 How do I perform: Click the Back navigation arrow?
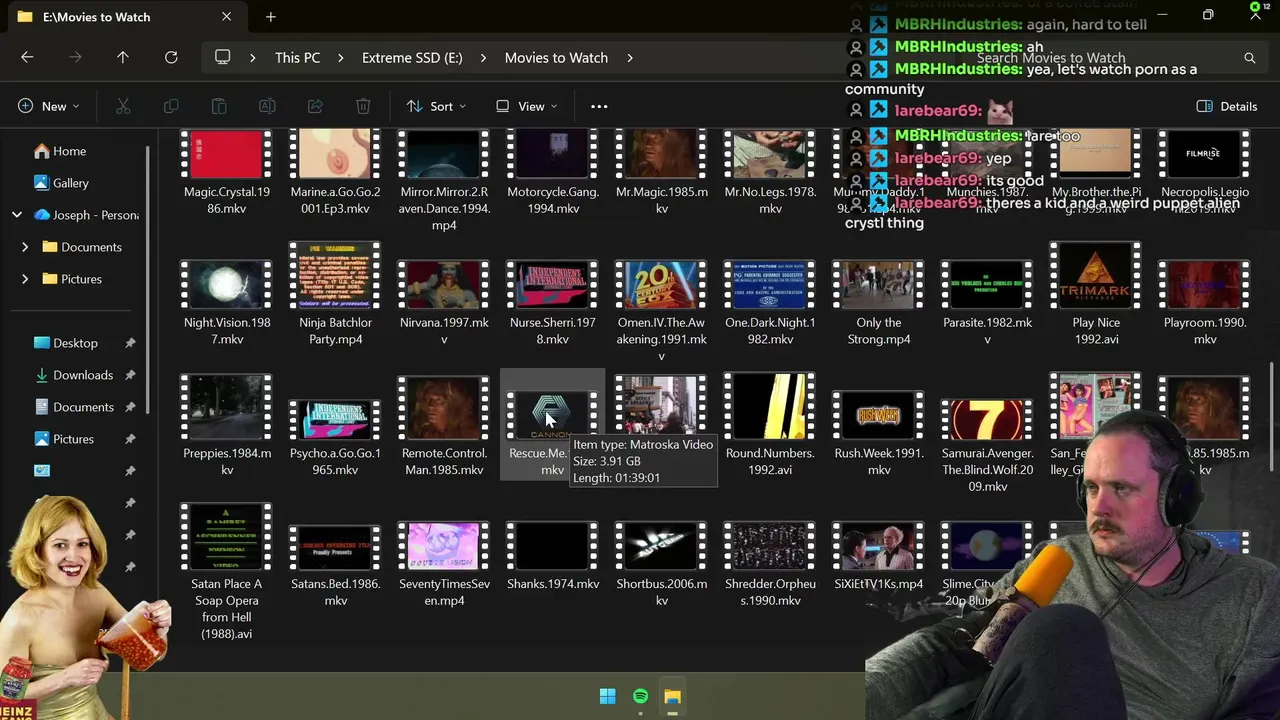click(27, 57)
